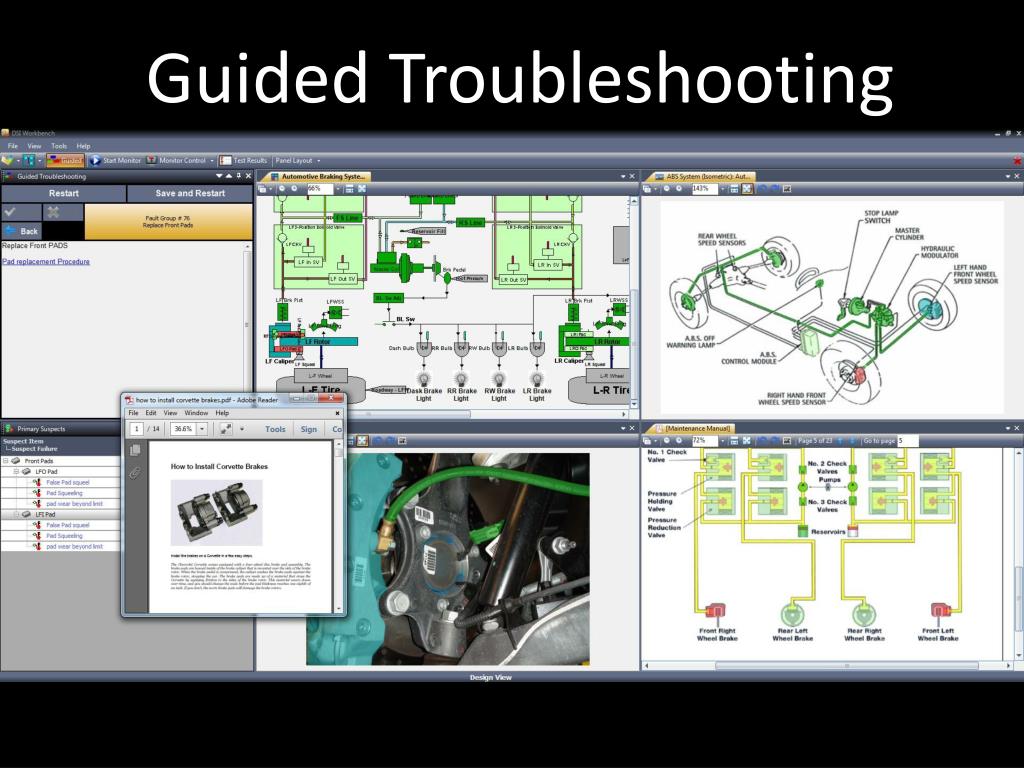Open Tools pane in Adobe Reader
1024x768 pixels.
click(275, 429)
